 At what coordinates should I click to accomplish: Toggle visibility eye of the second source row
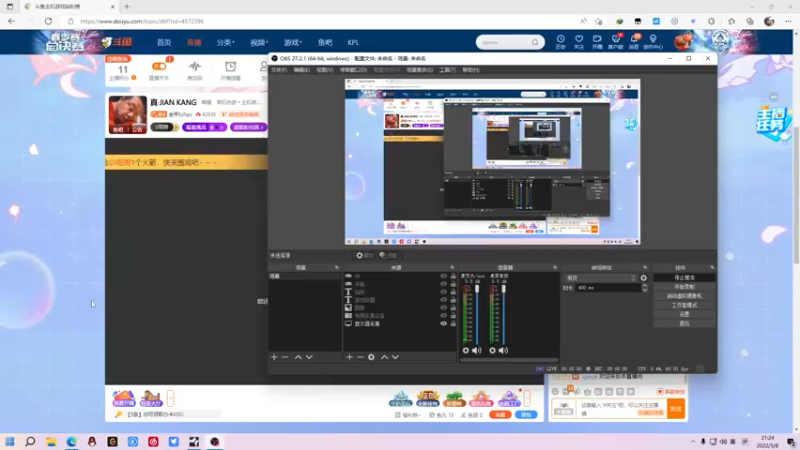[443, 284]
